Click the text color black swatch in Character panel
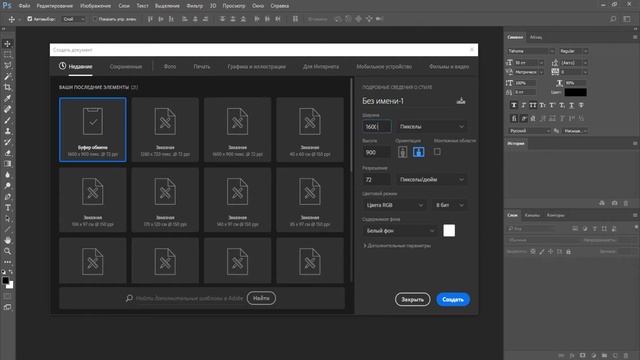 pyautogui.click(x=576, y=93)
